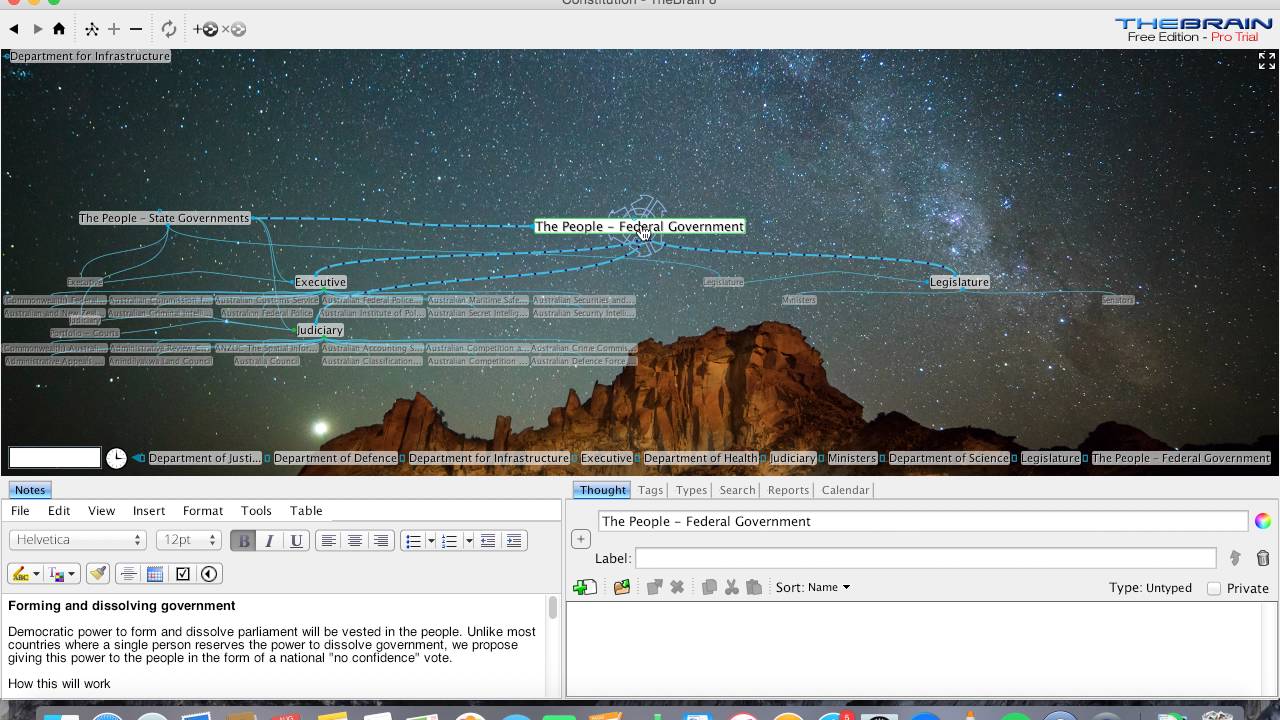
Task: Jump to Department of Defence in history
Action: click(335, 458)
